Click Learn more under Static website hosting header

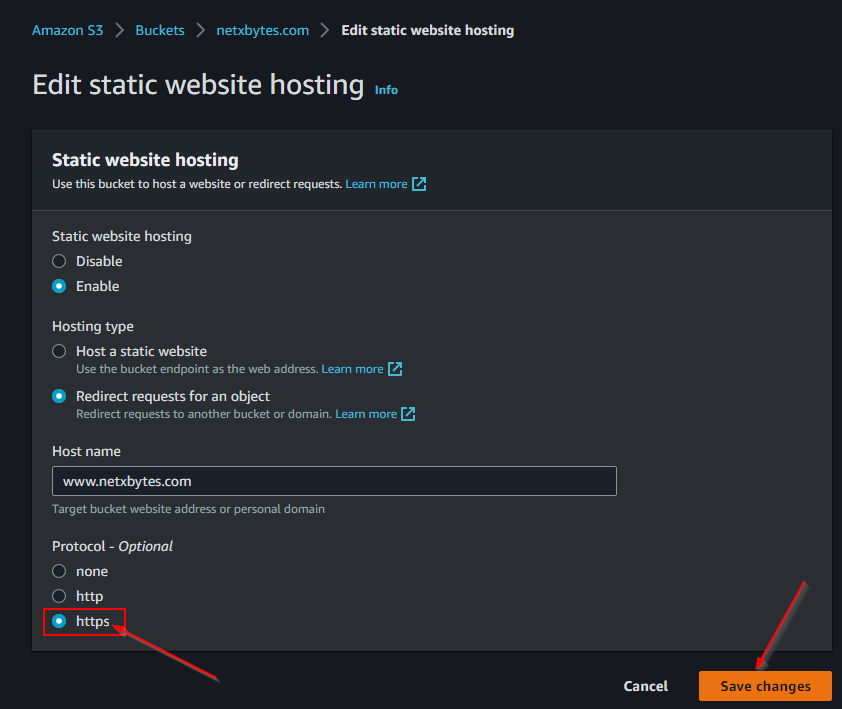tap(376, 184)
